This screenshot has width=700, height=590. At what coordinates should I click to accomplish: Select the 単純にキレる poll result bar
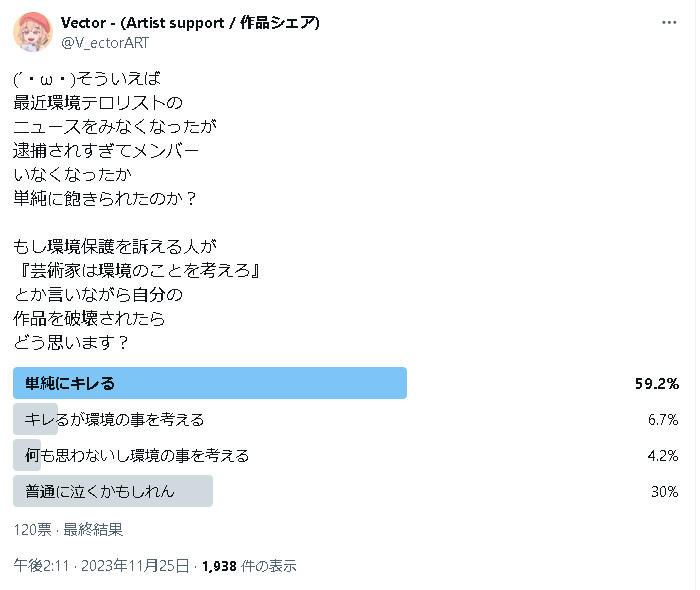[x=210, y=383]
